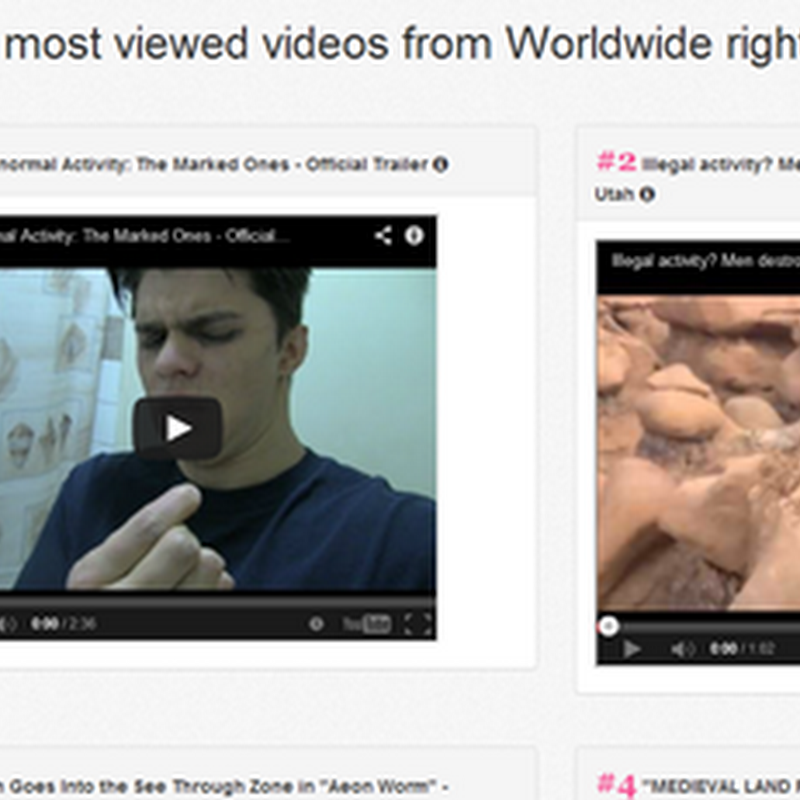Click the share icon in the first video player
Viewport: 800px width, 800px height.
pos(383,236)
